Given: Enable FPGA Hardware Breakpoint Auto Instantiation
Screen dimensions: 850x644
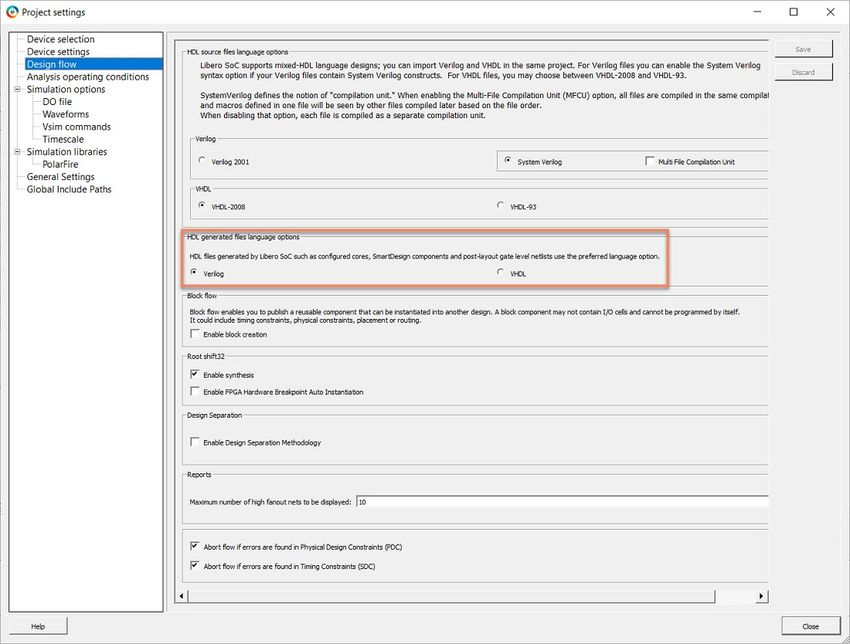Looking at the screenshot, I should pyautogui.click(x=195, y=391).
